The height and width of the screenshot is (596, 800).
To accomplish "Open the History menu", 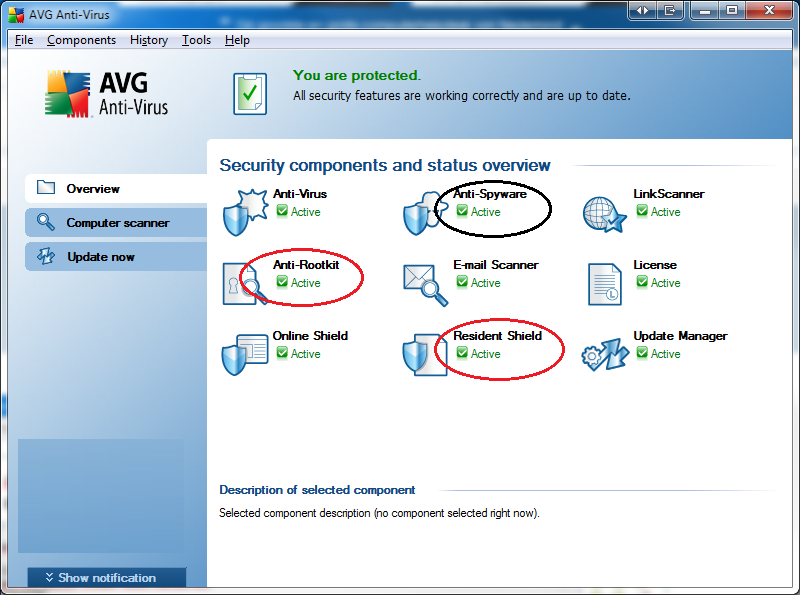I will pyautogui.click(x=149, y=40).
